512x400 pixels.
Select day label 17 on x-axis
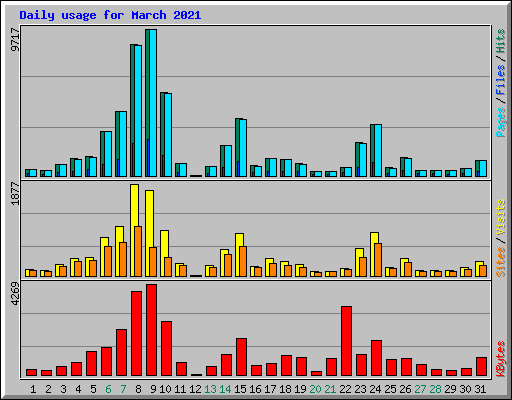[x=270, y=389]
